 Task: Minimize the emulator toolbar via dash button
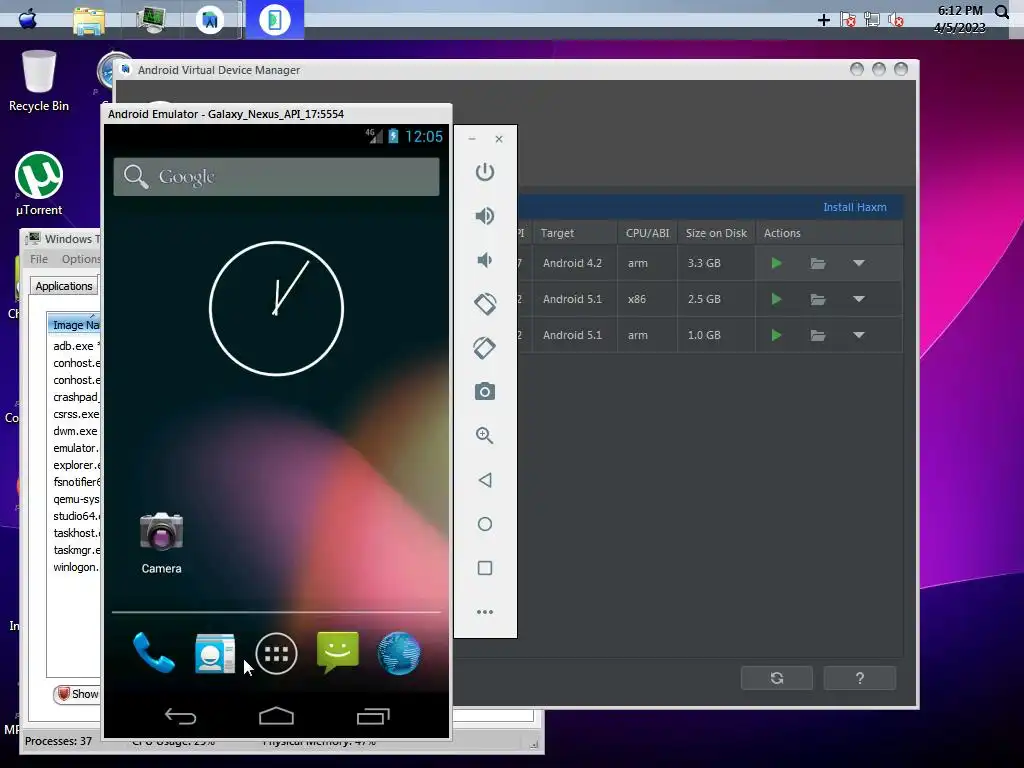click(x=472, y=139)
